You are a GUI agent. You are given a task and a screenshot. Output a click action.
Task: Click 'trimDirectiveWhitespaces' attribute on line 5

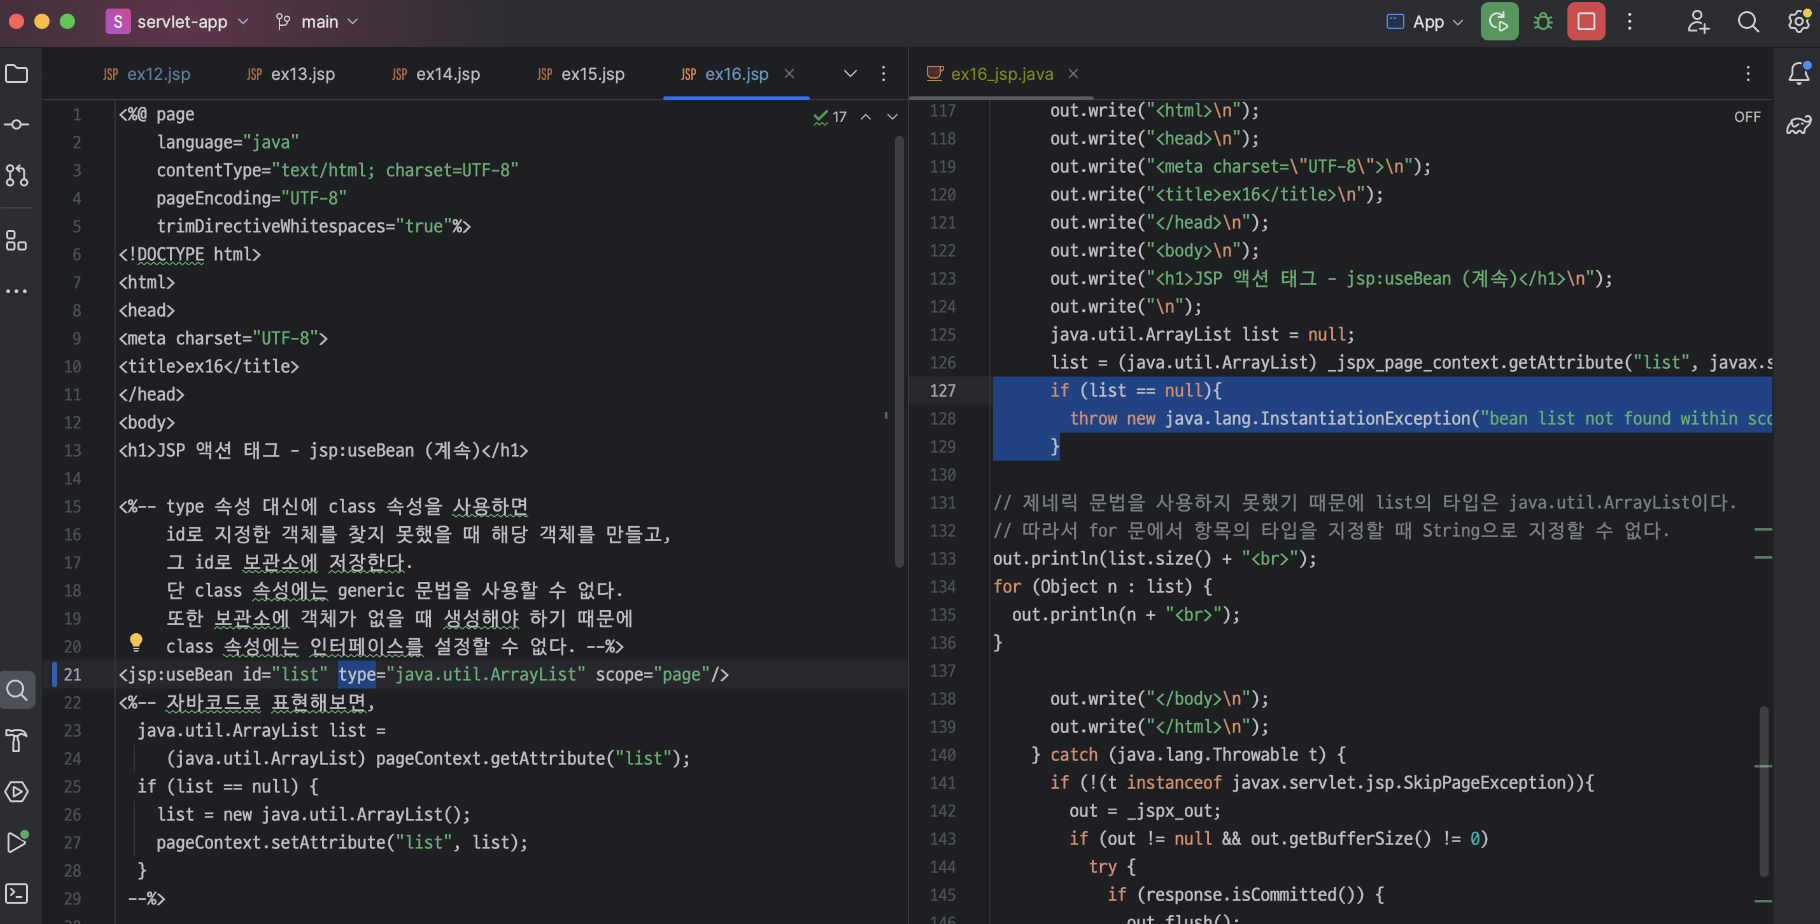click(271, 226)
